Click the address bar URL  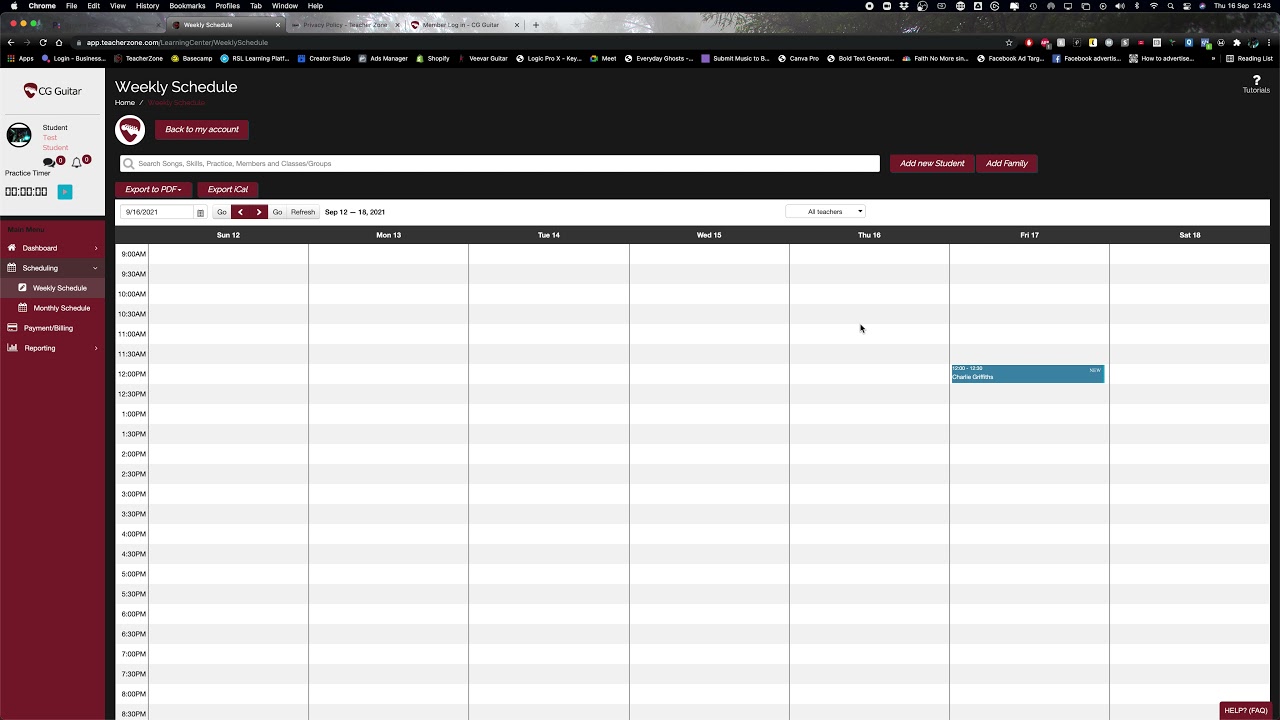coord(177,43)
